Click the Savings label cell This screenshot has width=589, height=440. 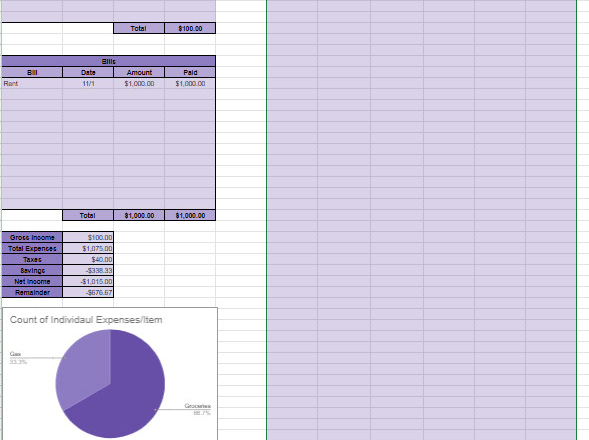(32, 270)
